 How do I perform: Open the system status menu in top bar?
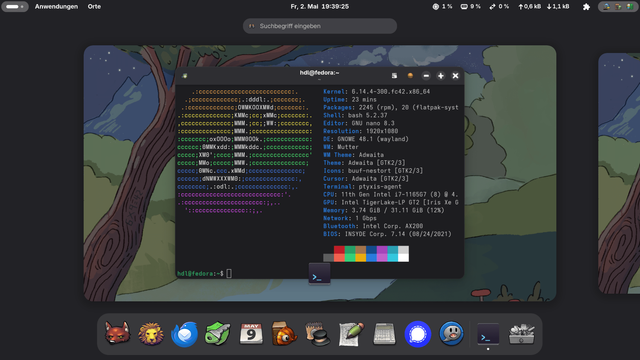coord(618,7)
